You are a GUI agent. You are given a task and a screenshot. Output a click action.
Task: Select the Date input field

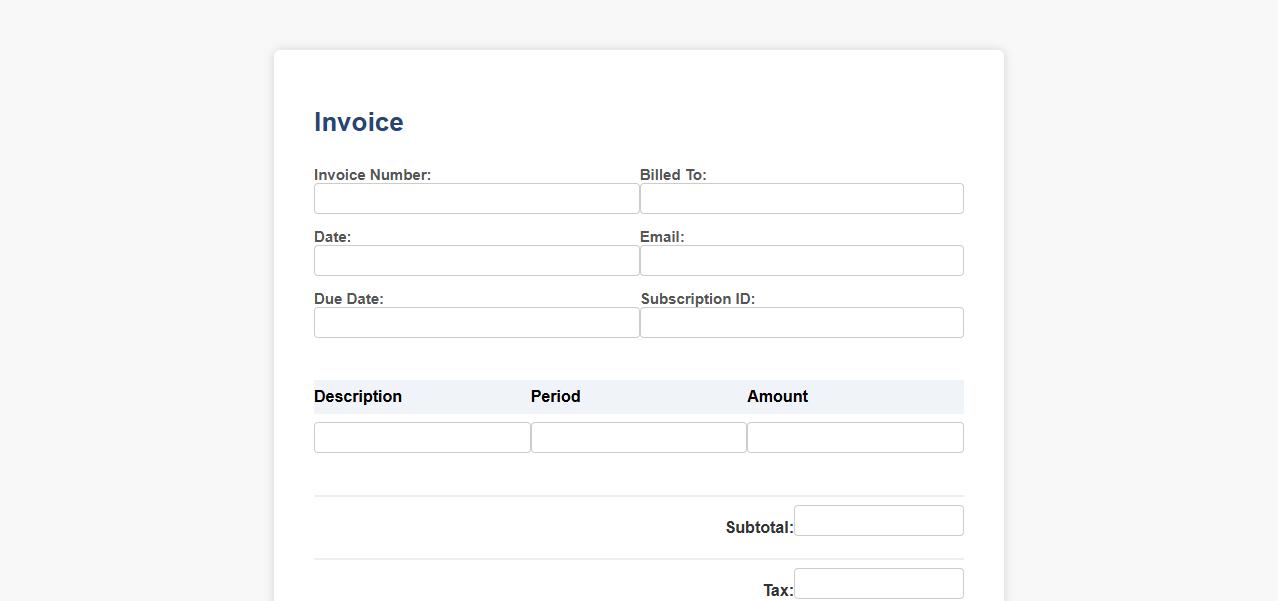[476, 260]
